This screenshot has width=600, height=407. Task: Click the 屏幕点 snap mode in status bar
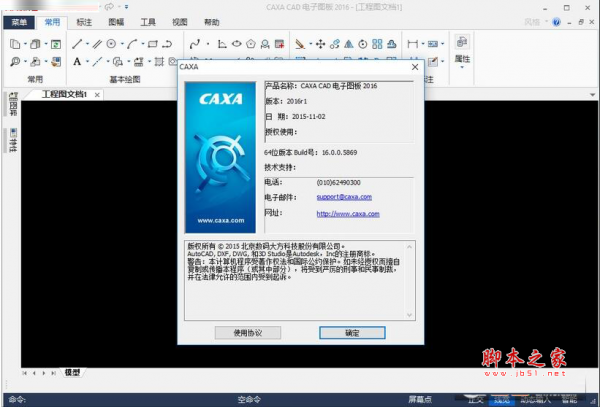pos(420,400)
